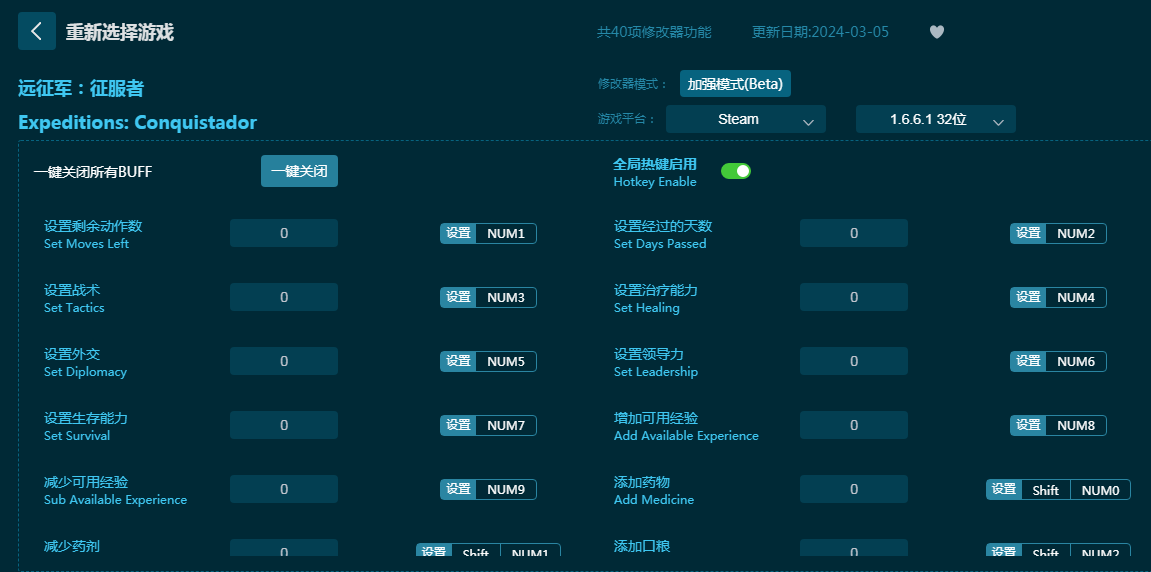Image resolution: width=1151 pixels, height=572 pixels.
Task: Click NUM8 hotkey for Add Available Experience
Action: click(1075, 425)
